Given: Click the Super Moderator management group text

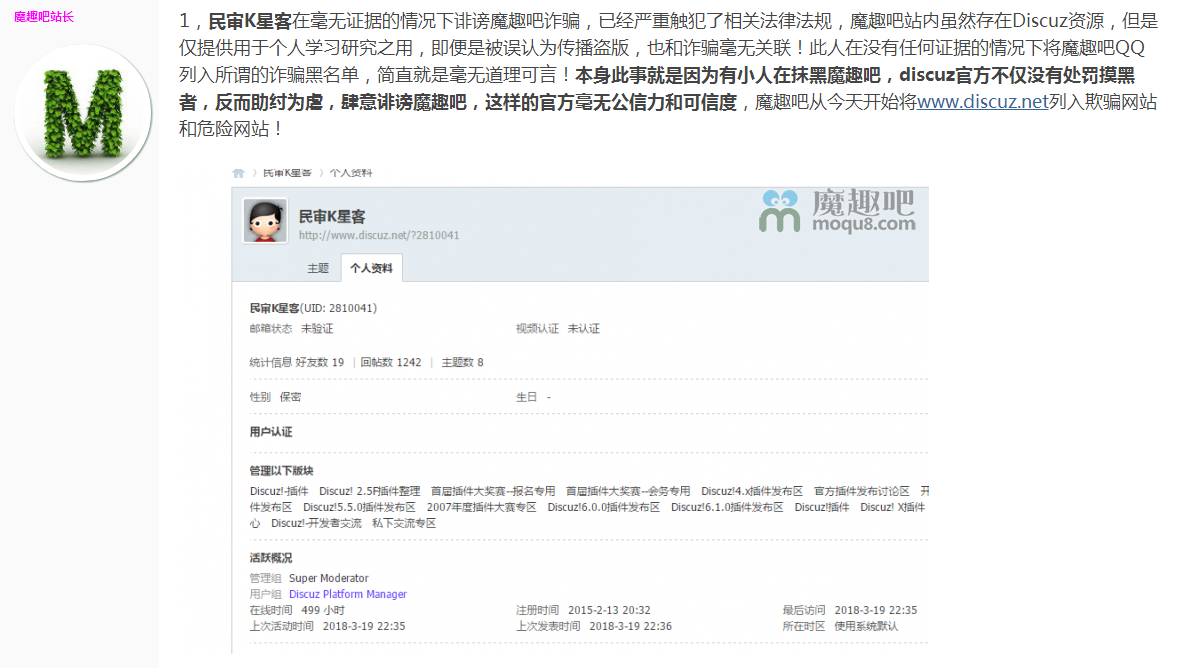Looking at the screenshot, I should pos(329,578).
